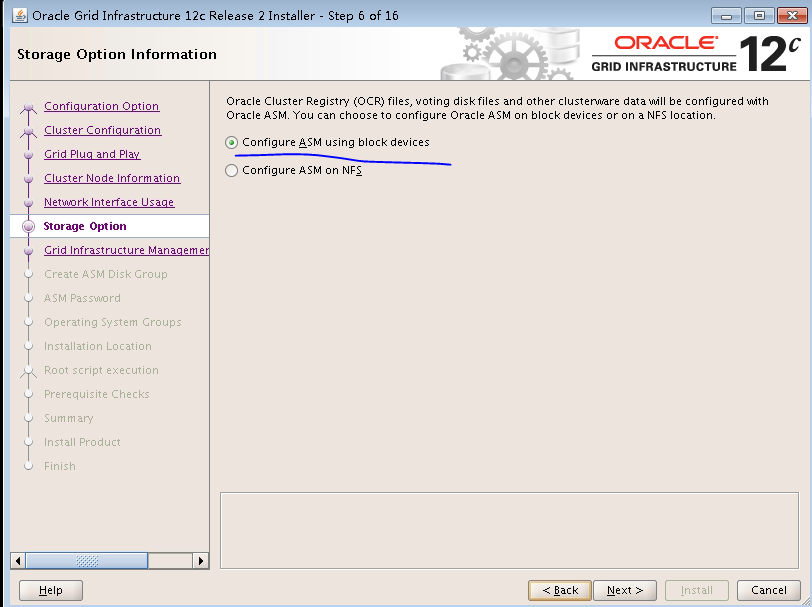Viewport: 812px width, 607px height.
Task: Click the Root script execution text
Action: pos(102,370)
